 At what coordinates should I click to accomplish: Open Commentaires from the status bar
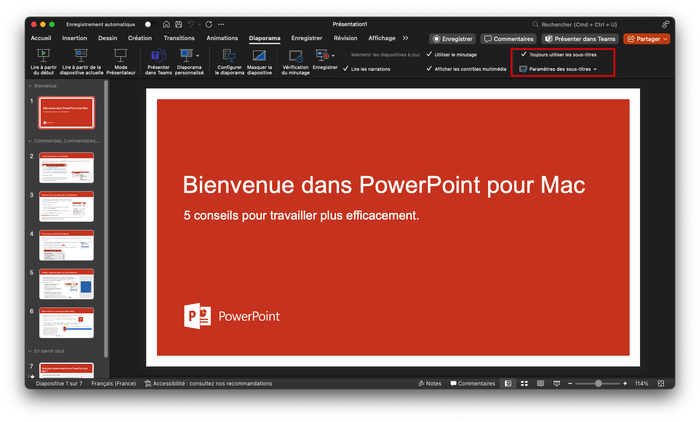pos(473,383)
